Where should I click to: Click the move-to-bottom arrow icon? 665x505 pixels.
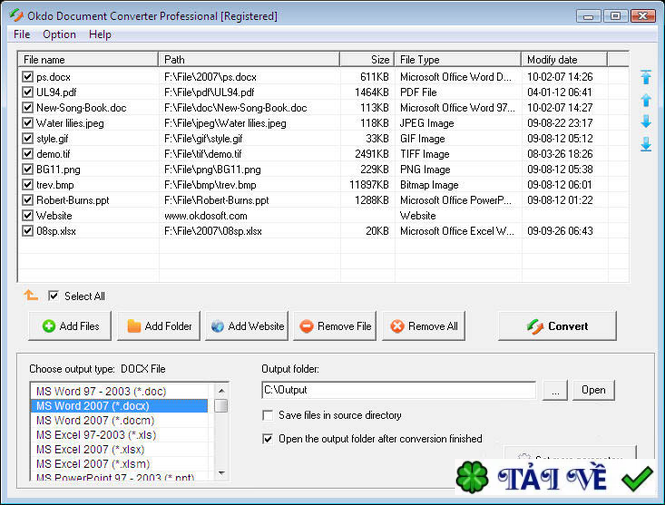pyautogui.click(x=646, y=144)
